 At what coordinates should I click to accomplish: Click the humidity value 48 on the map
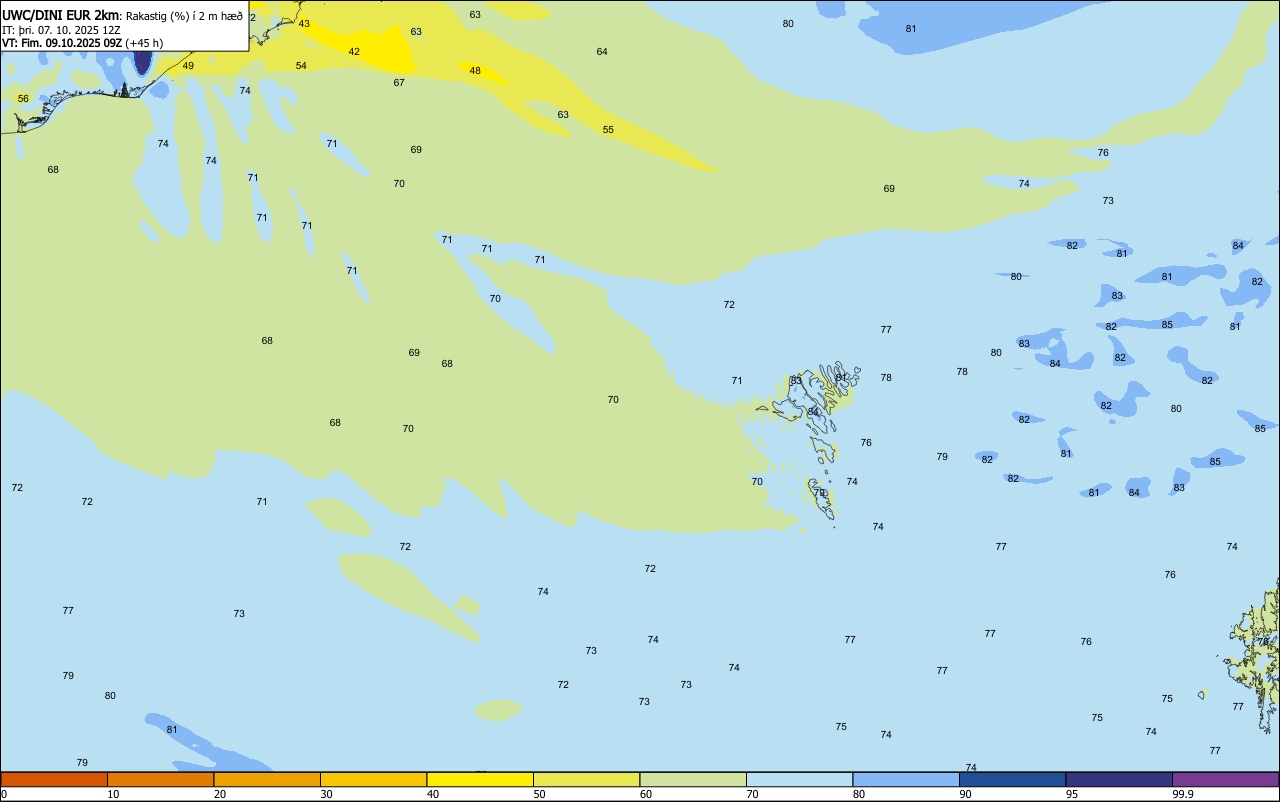click(475, 71)
